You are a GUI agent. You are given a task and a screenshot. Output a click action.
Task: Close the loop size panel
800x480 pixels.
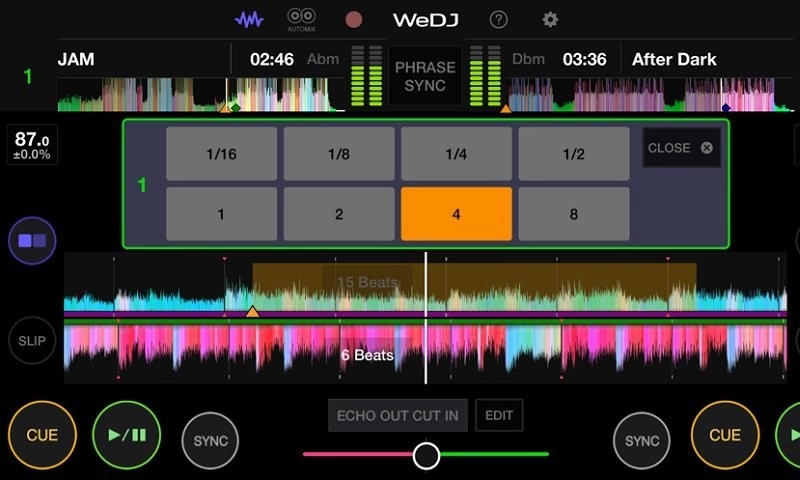(680, 148)
